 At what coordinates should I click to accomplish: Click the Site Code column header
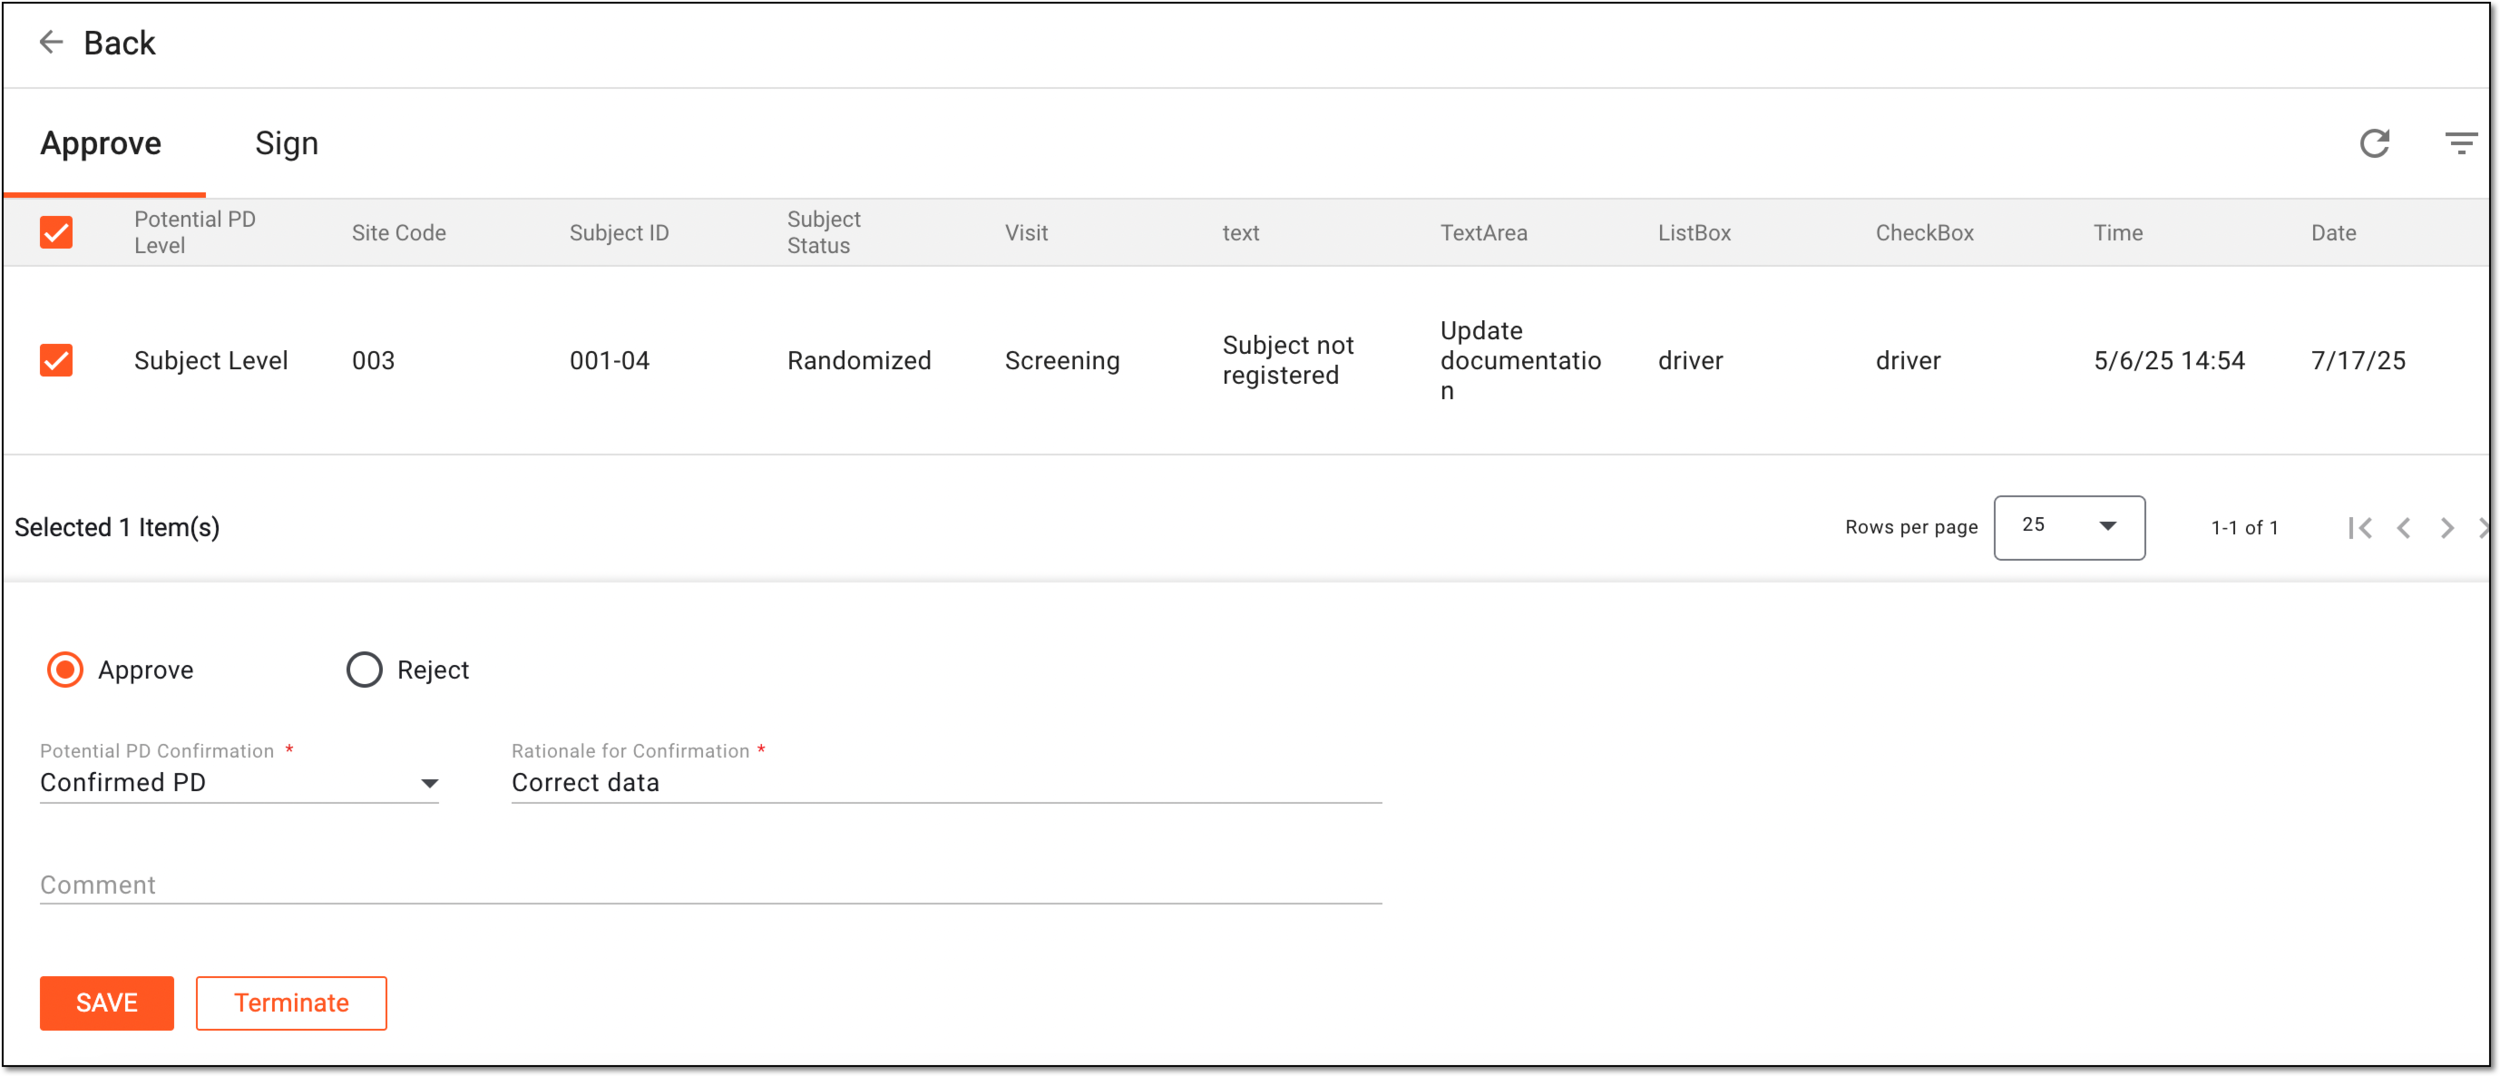click(398, 233)
